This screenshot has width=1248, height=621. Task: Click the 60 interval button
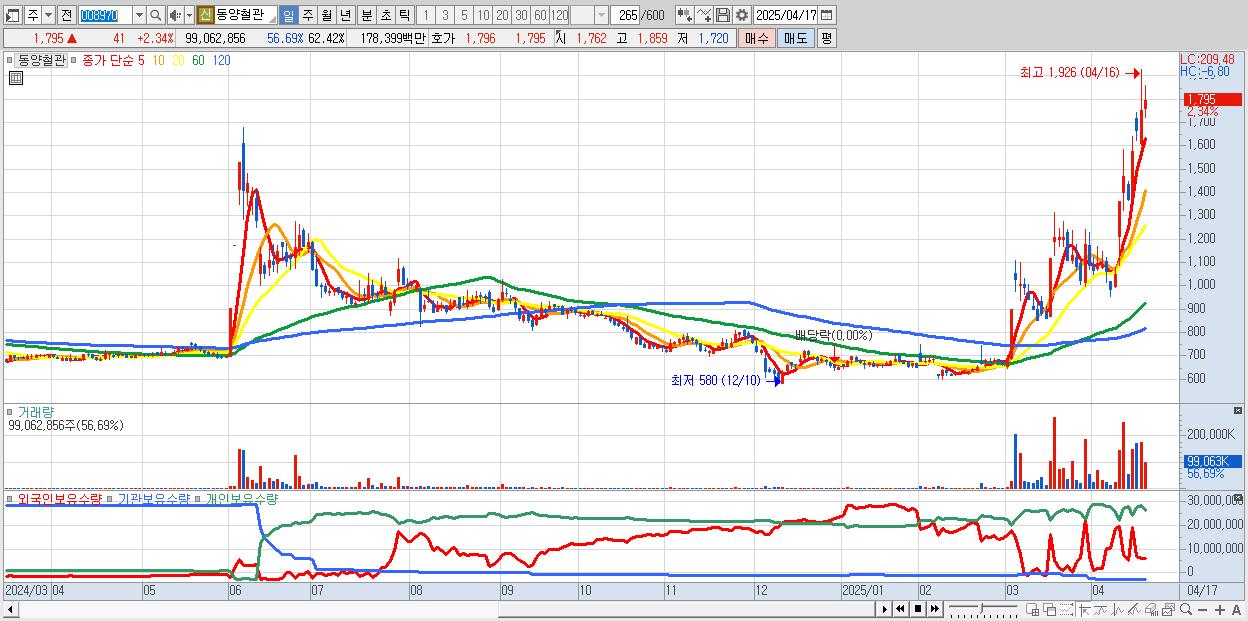point(540,15)
